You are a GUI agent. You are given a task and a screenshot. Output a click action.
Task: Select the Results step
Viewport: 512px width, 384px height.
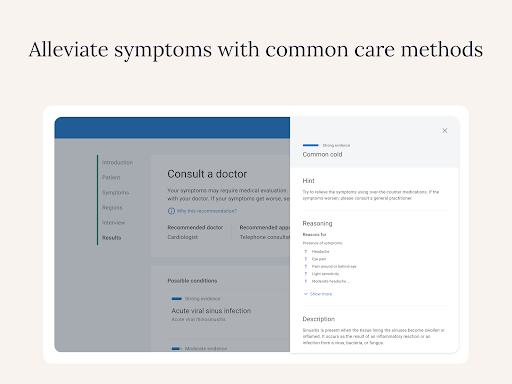point(112,238)
